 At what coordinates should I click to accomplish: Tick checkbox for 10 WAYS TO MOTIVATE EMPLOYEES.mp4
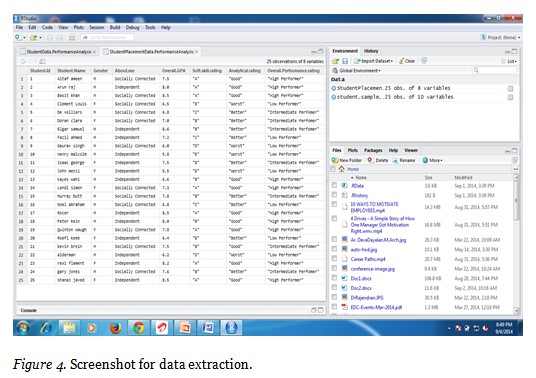pyautogui.click(x=334, y=204)
